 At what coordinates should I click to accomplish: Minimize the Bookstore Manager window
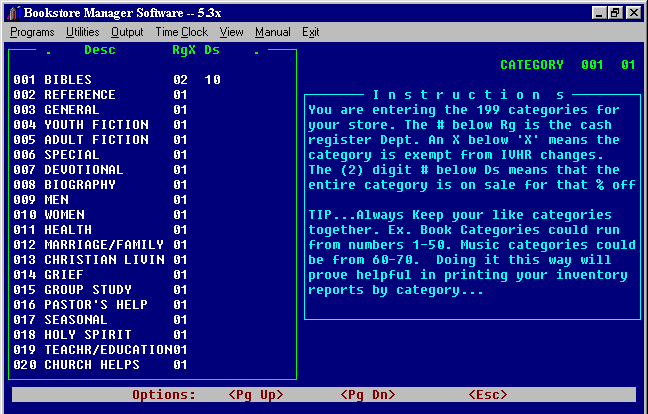(599, 11)
